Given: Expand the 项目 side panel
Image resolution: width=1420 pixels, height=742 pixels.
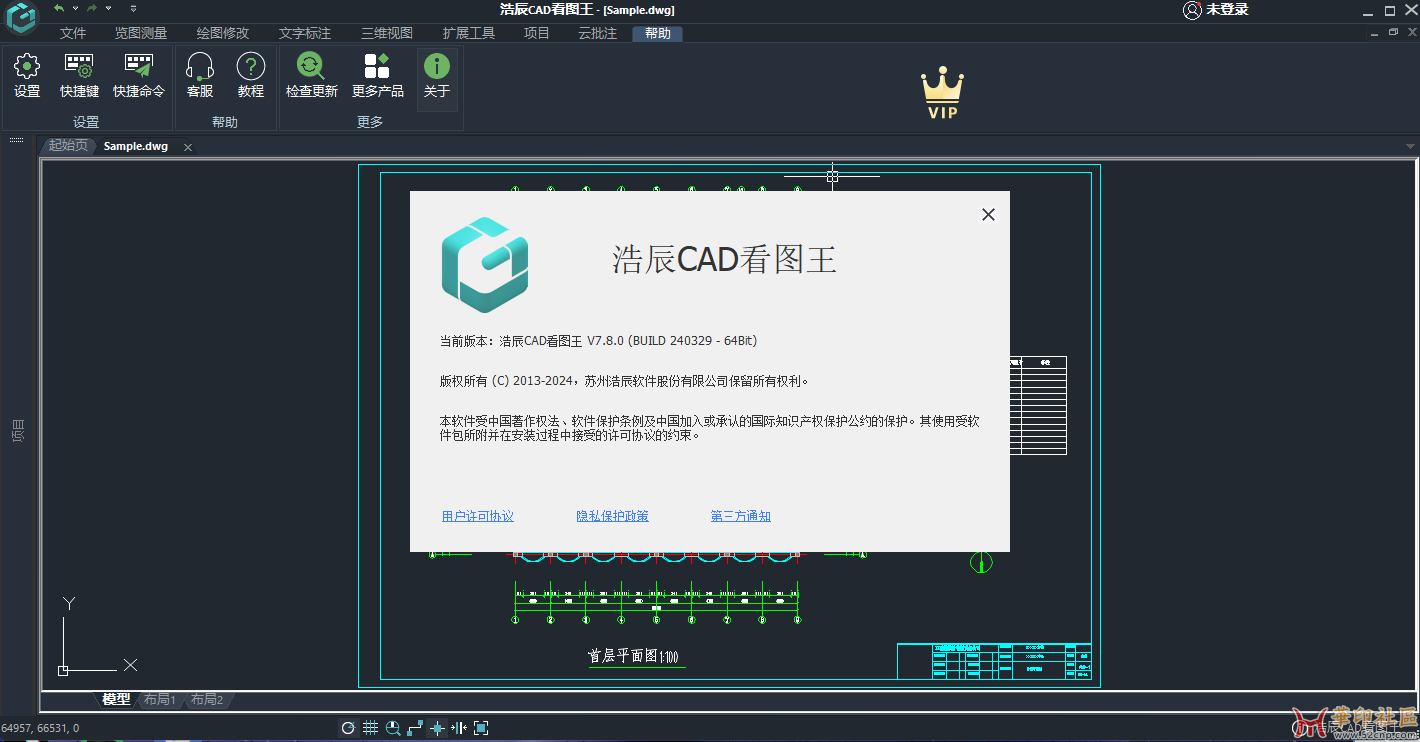Looking at the screenshot, I should (17, 431).
